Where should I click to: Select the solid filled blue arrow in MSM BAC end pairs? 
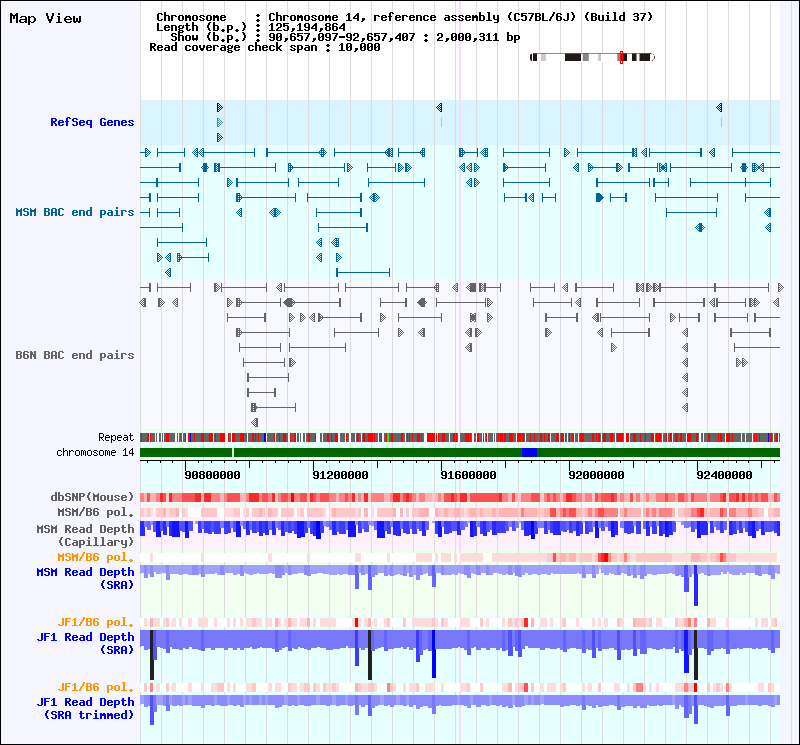[x=600, y=197]
